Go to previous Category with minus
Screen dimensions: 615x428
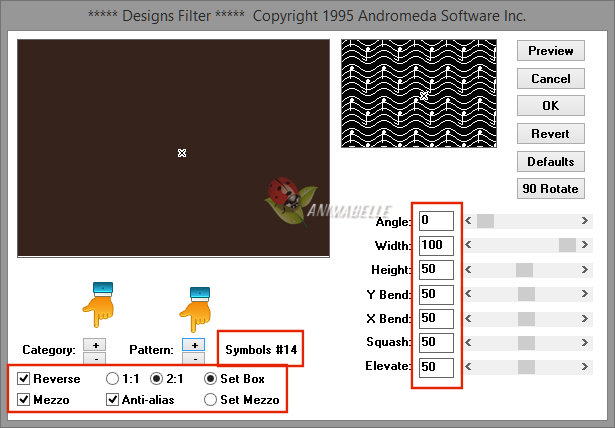tap(95, 358)
